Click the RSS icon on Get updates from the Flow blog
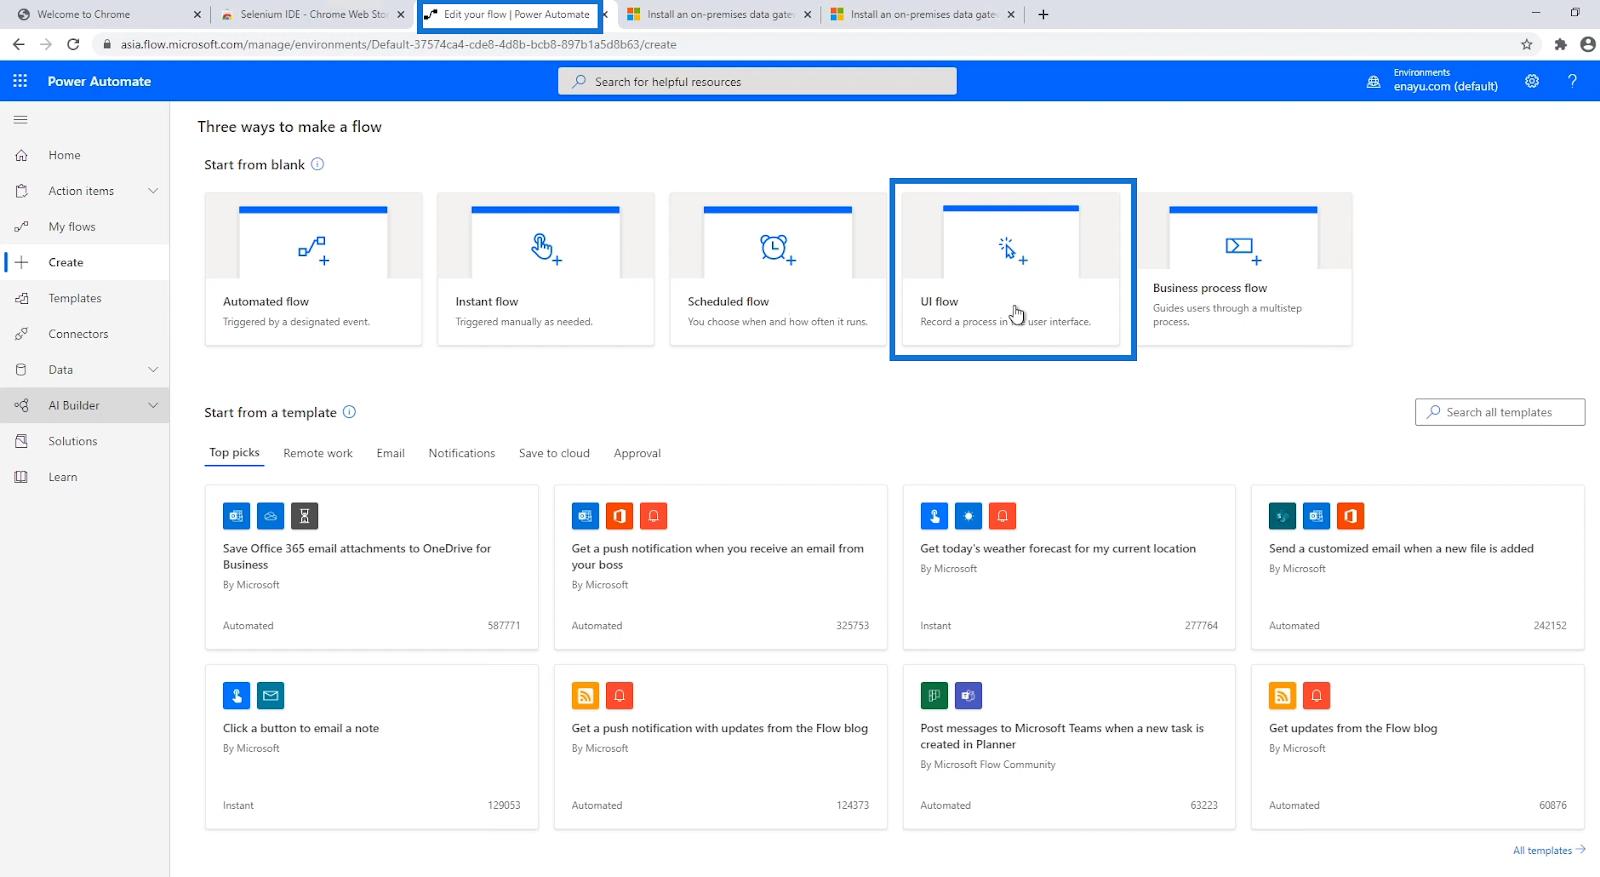Screen dimensions: 1600x877 click(1282, 695)
